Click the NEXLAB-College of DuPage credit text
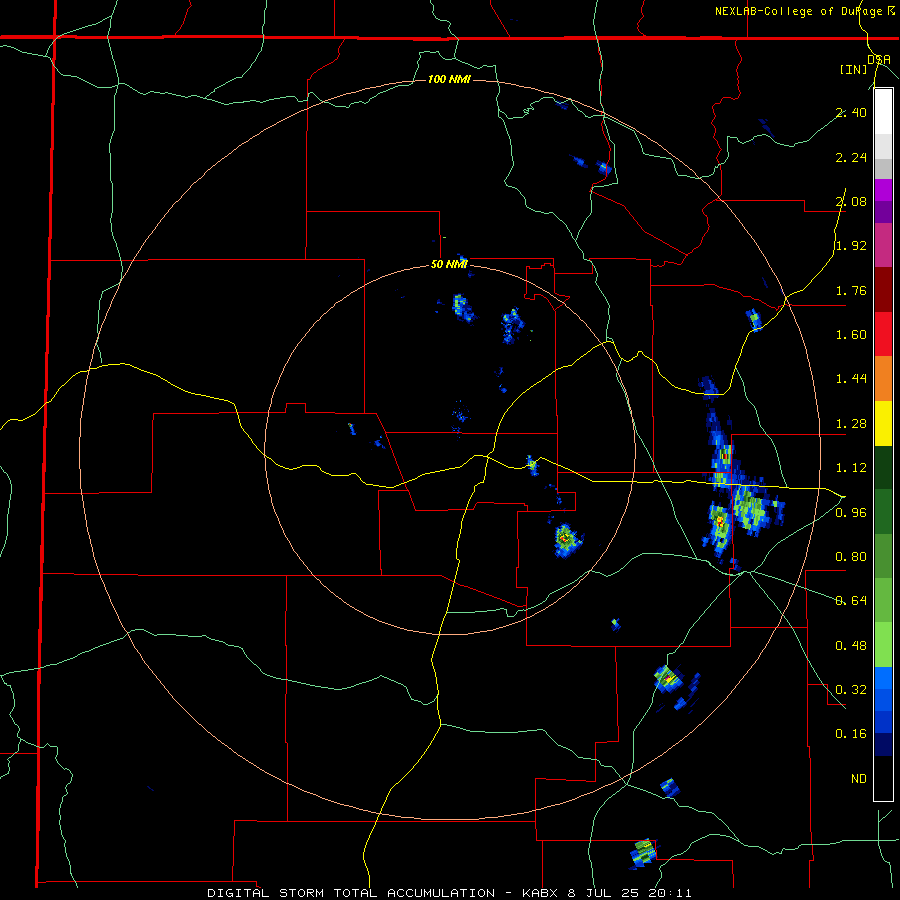 (804, 11)
